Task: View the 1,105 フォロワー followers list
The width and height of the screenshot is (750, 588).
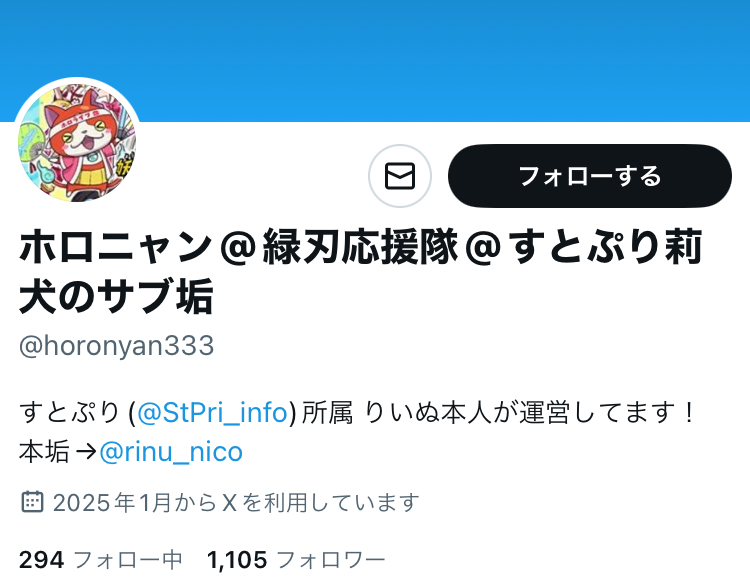Action: click(296, 560)
